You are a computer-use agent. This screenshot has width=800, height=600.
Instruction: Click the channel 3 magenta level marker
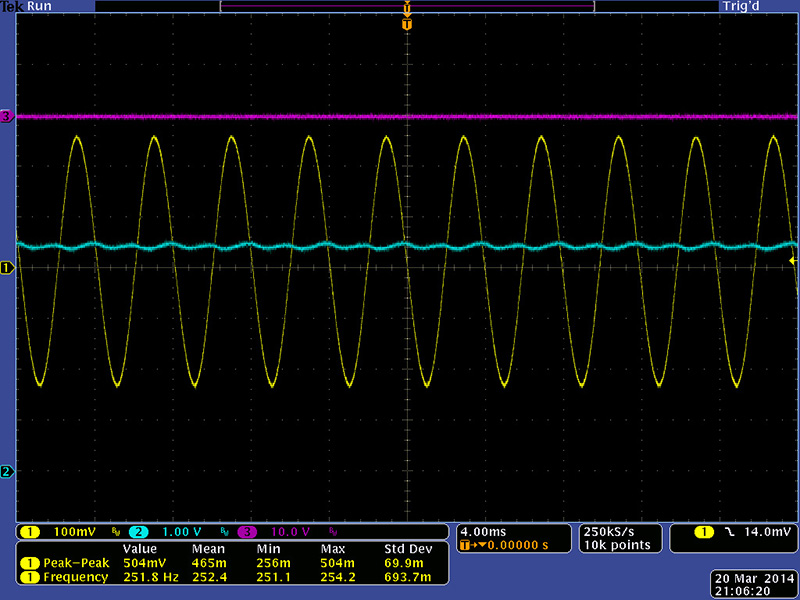tap(6, 117)
